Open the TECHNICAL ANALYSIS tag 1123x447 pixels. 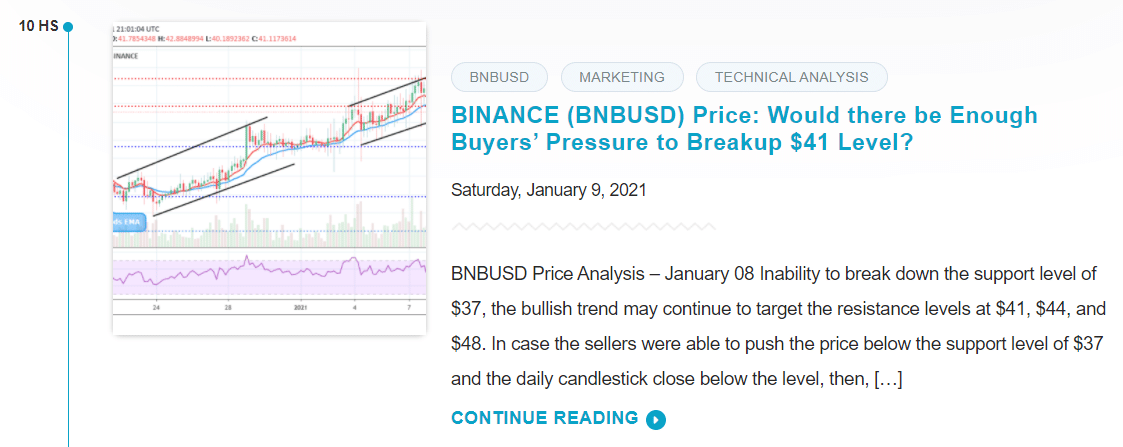791,77
